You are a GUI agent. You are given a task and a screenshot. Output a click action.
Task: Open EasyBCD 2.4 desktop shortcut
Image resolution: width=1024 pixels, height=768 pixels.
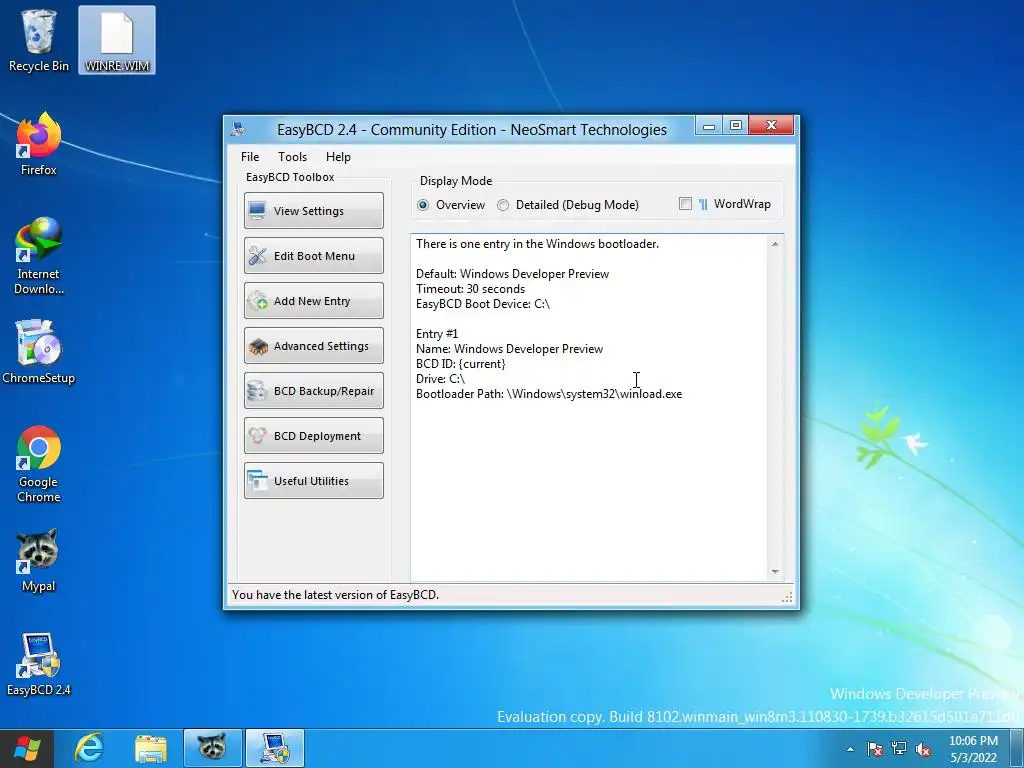[39, 664]
